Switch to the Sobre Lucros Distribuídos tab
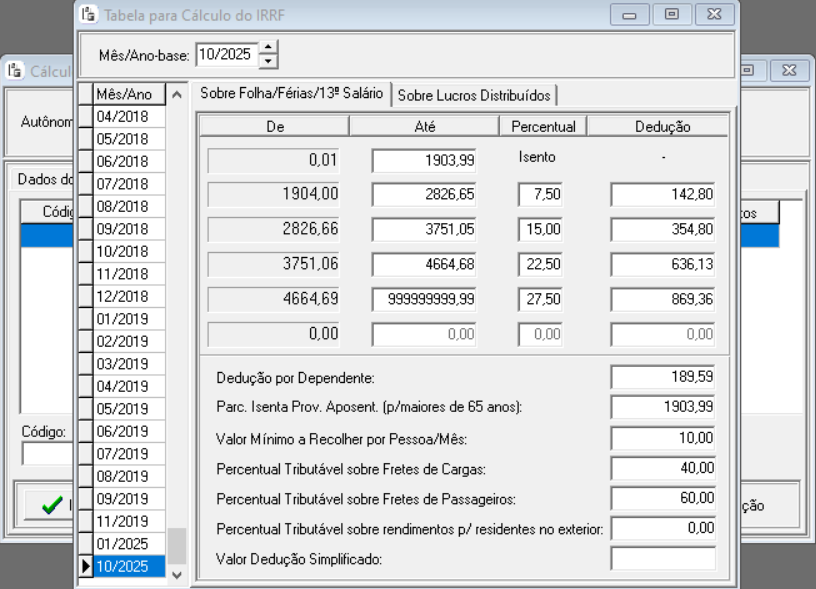816x589 pixels. [474, 95]
